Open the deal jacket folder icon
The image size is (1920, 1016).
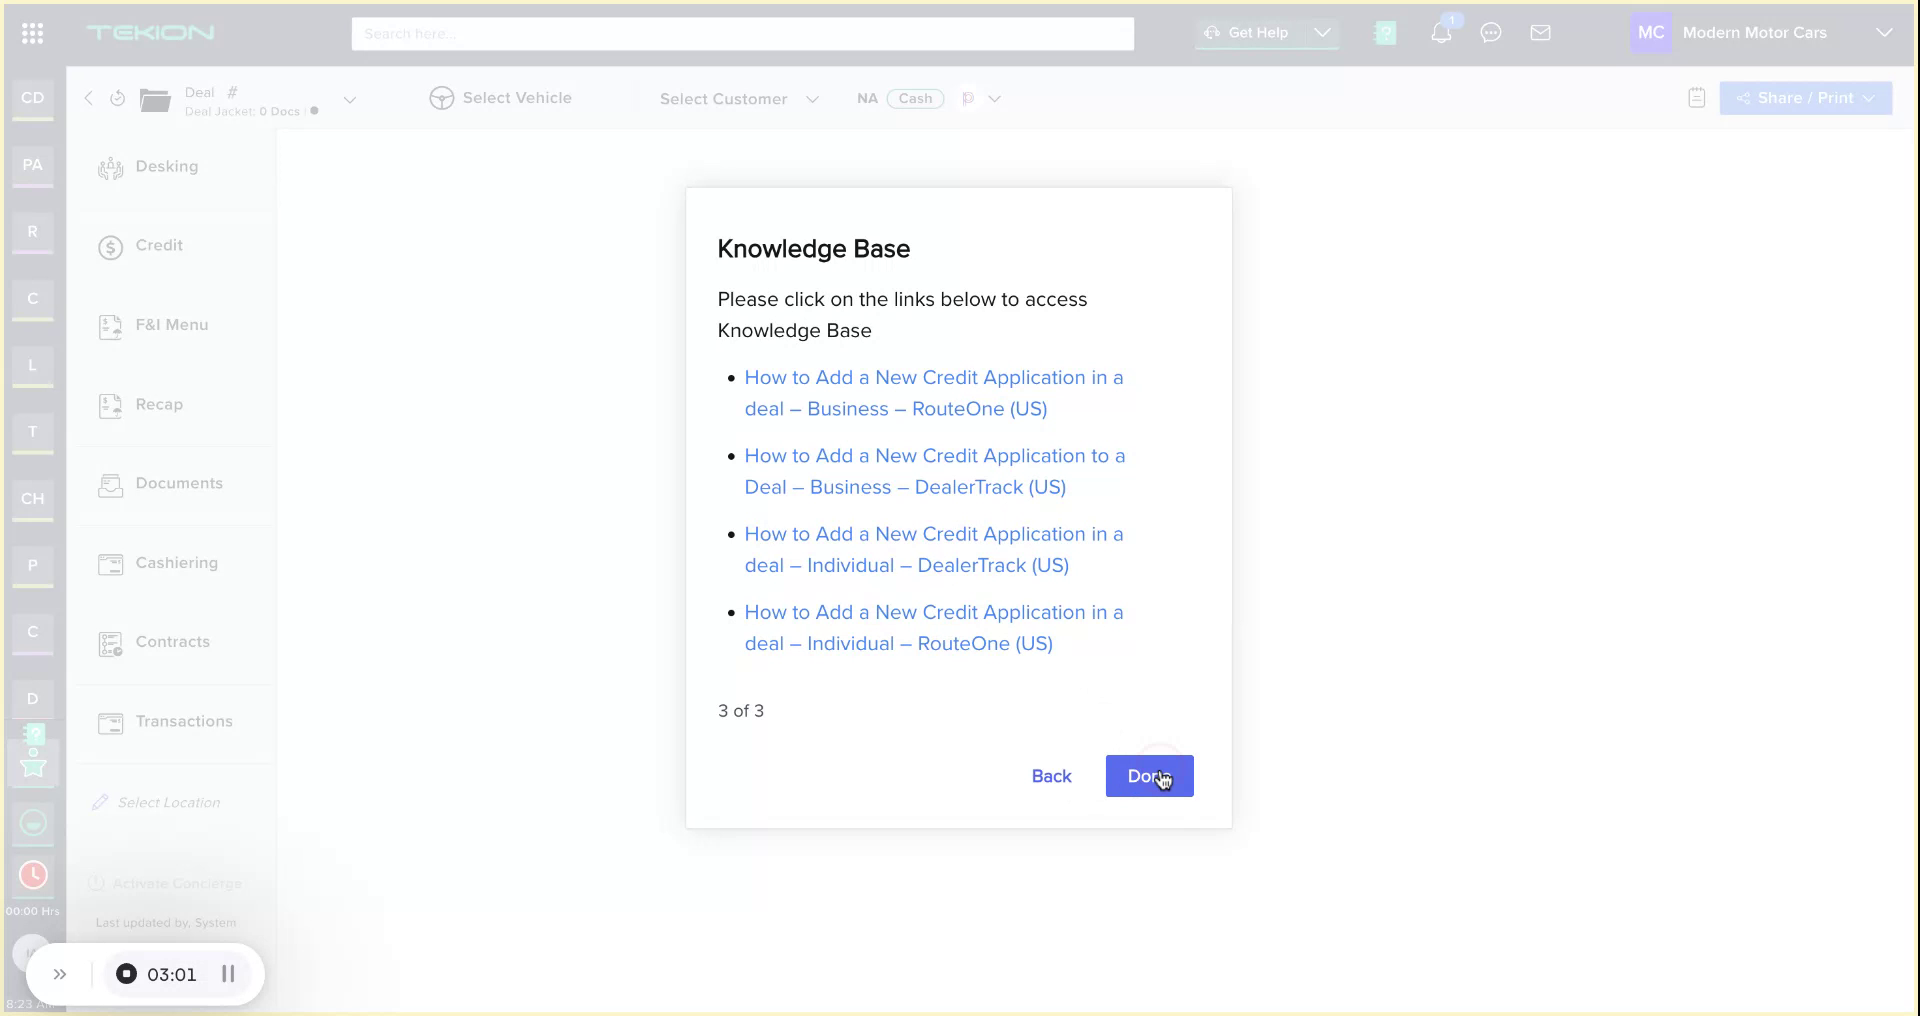point(155,98)
